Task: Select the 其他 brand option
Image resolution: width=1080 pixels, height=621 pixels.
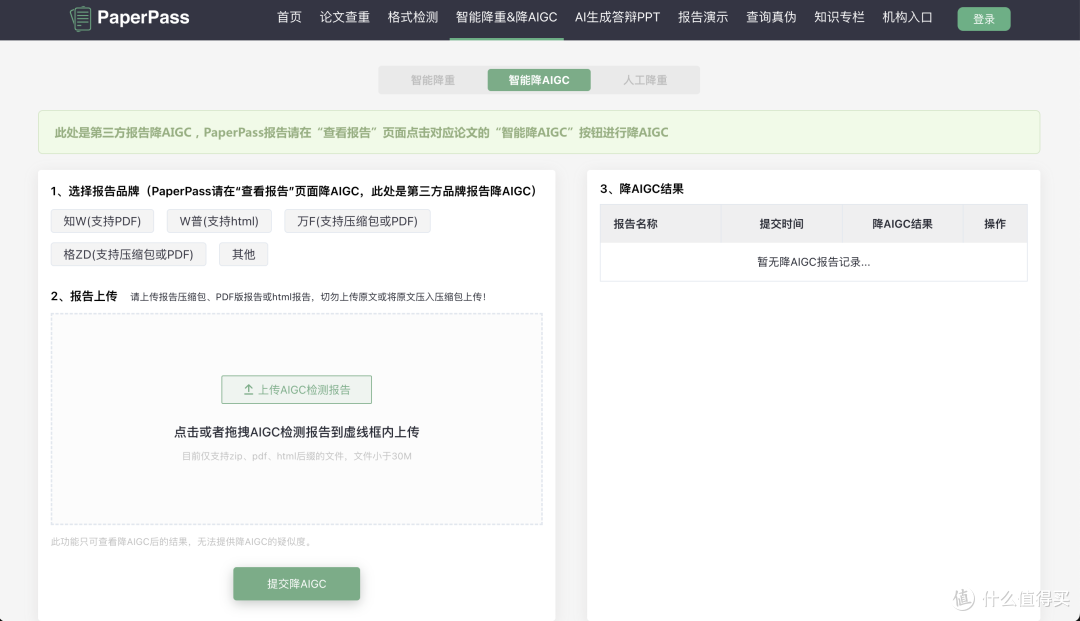Action: point(243,254)
